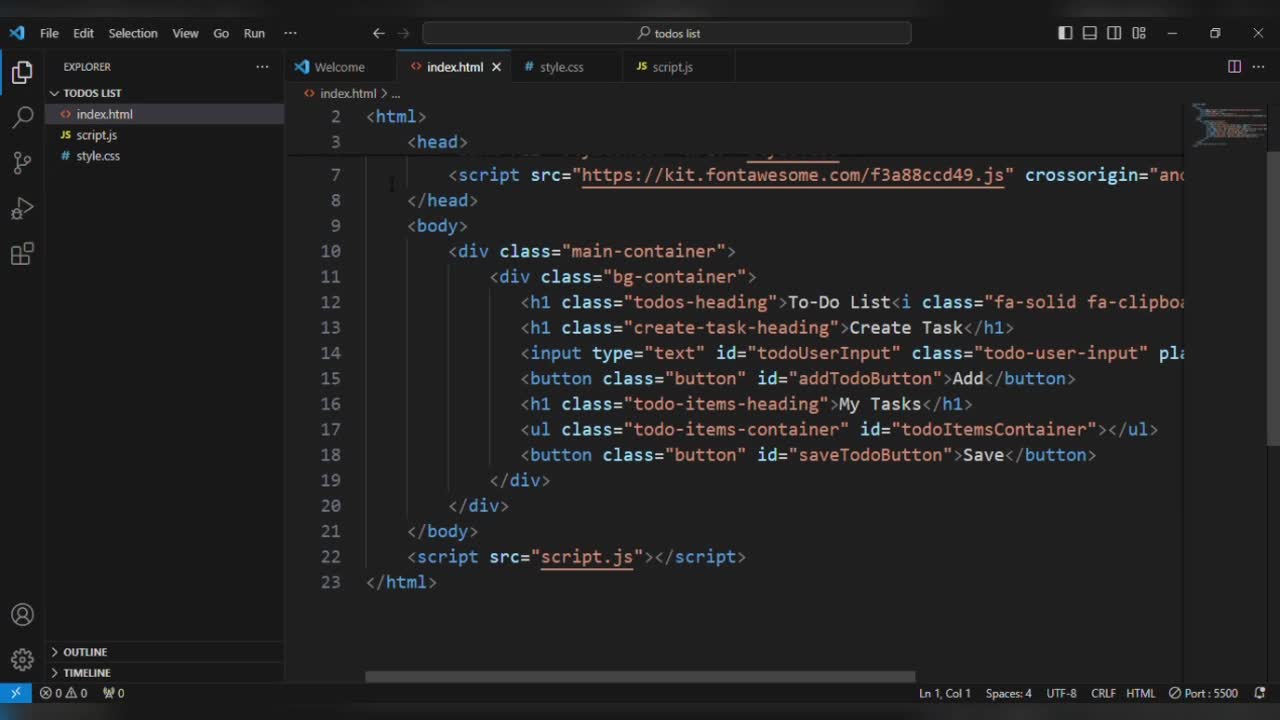Screen dimensions: 1280x720
Task: Click the Port : 5500 Live Server status
Action: pos(1203,693)
